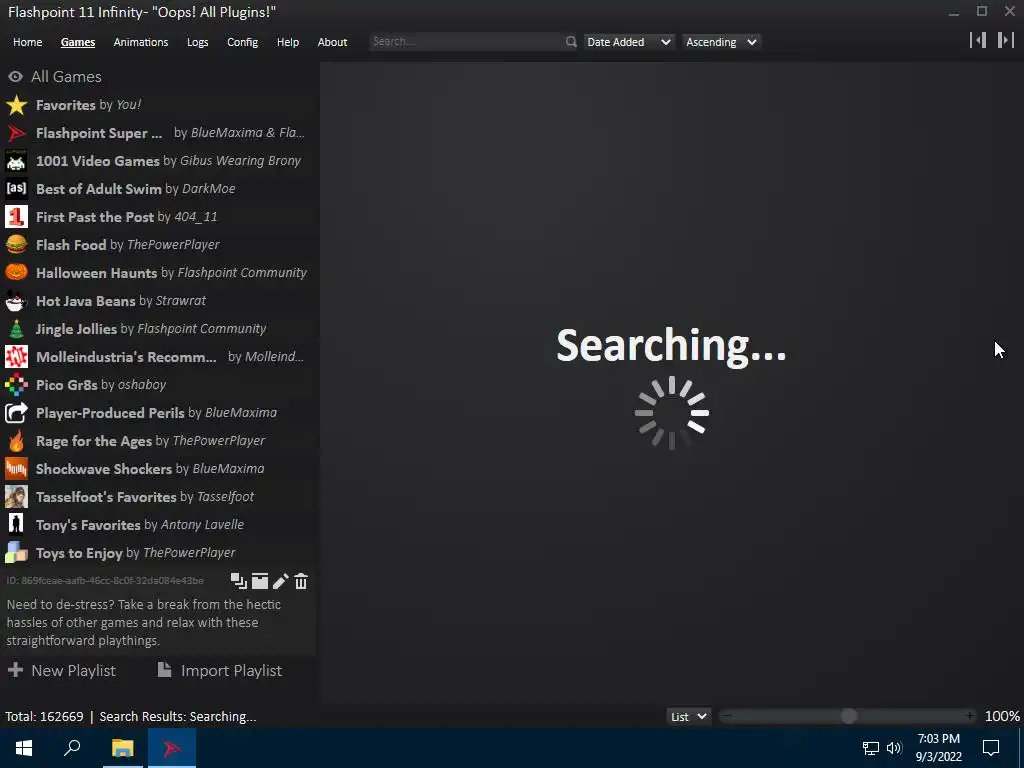Open the Games tab
1024x768 pixels.
click(x=78, y=42)
